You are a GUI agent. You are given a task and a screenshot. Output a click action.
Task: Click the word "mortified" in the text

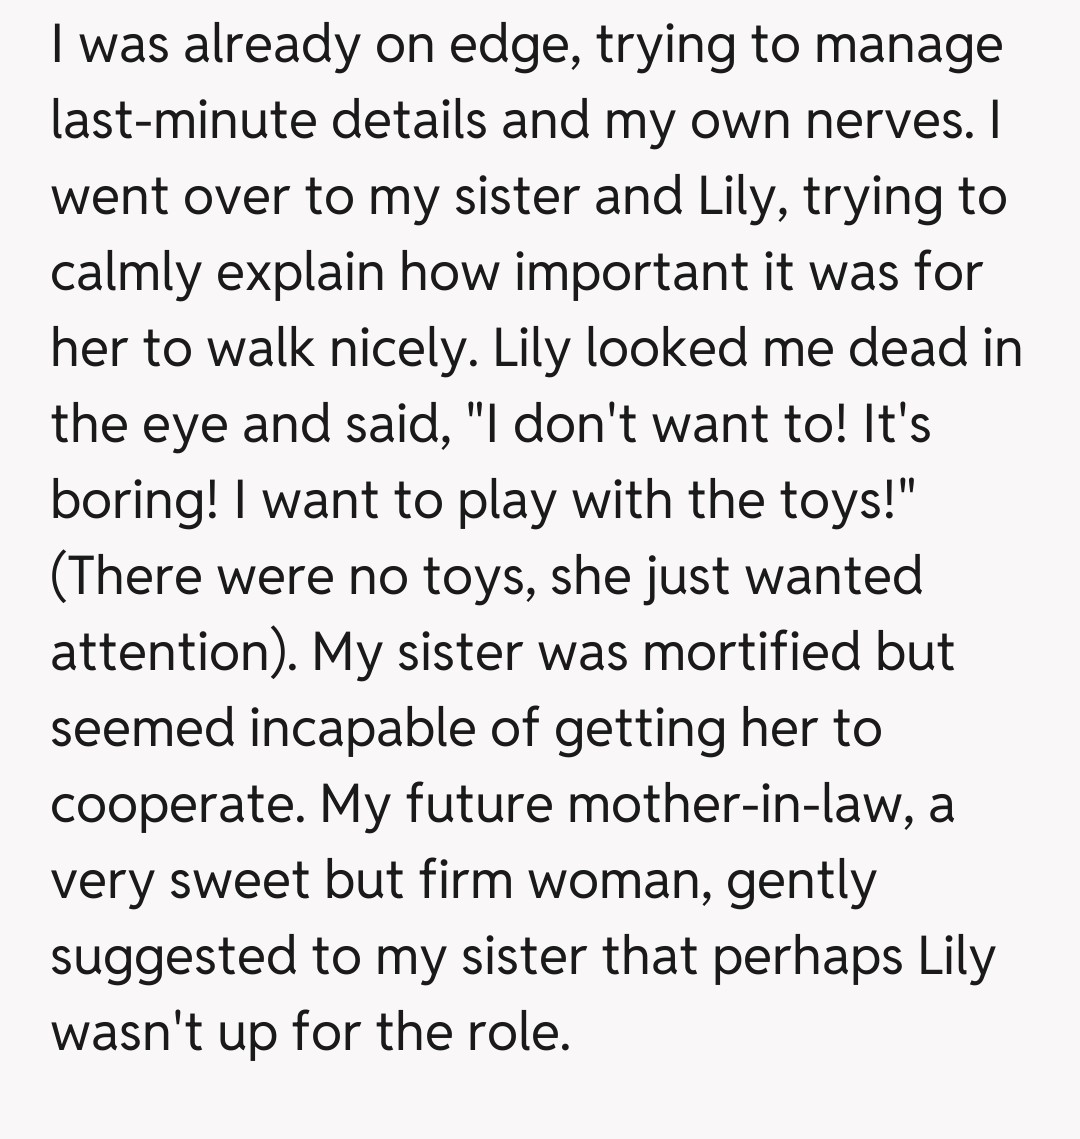click(750, 653)
